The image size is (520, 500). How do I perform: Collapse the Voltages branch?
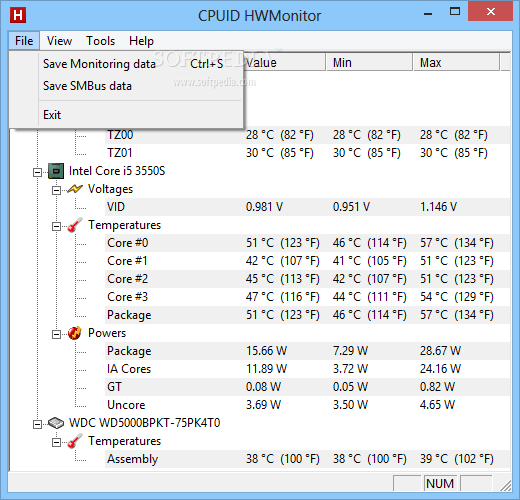click(x=56, y=190)
